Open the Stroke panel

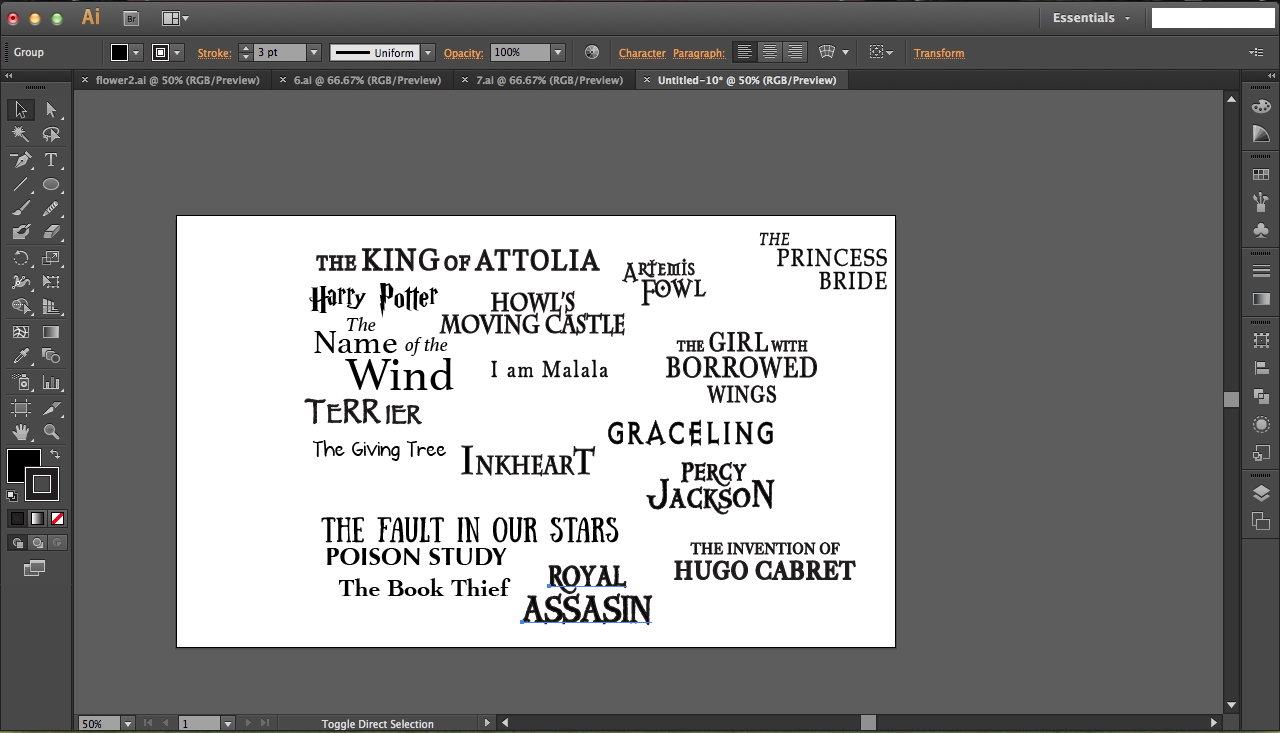[x=1261, y=271]
